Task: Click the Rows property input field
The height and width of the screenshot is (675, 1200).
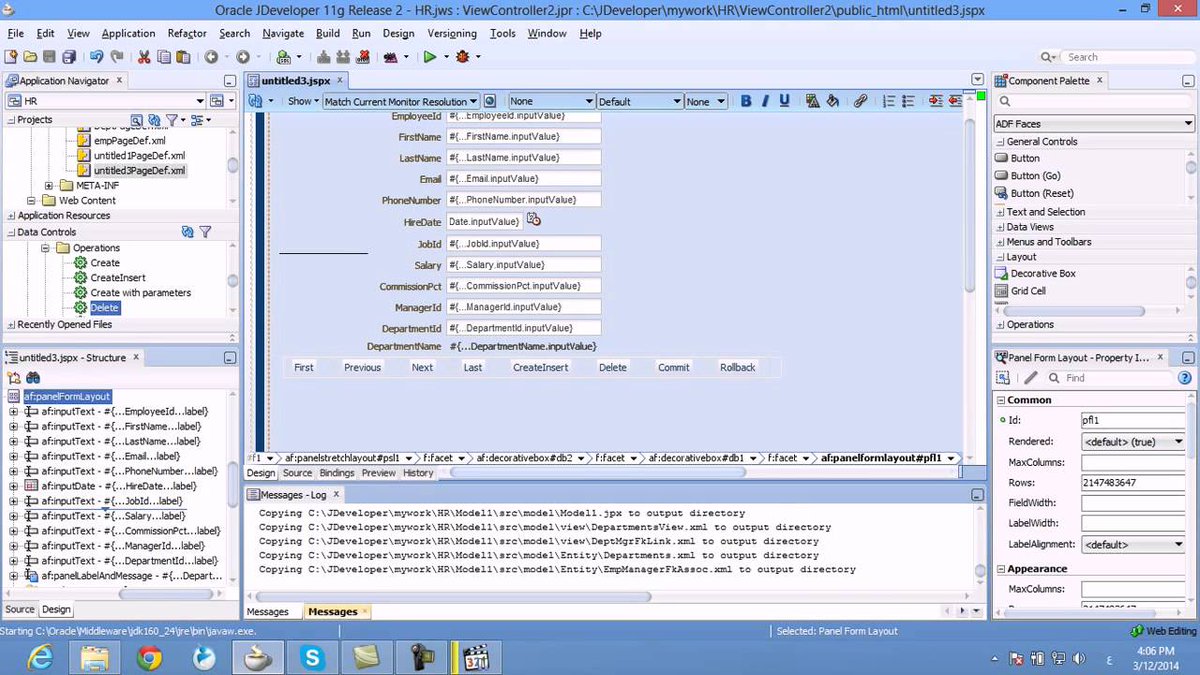Action: click(1132, 483)
